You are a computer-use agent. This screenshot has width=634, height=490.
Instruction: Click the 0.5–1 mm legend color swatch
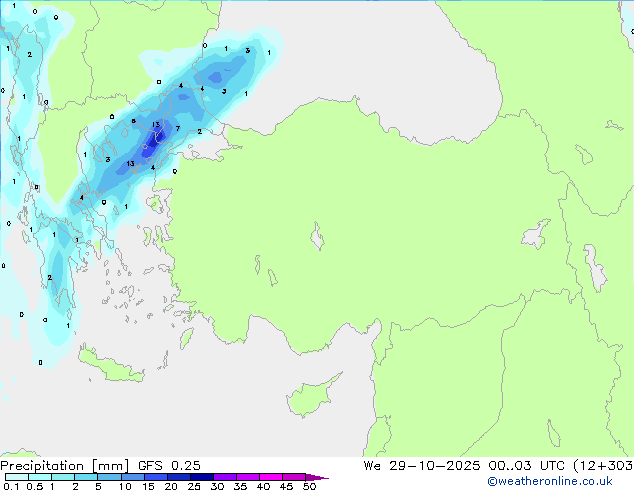click(40, 477)
